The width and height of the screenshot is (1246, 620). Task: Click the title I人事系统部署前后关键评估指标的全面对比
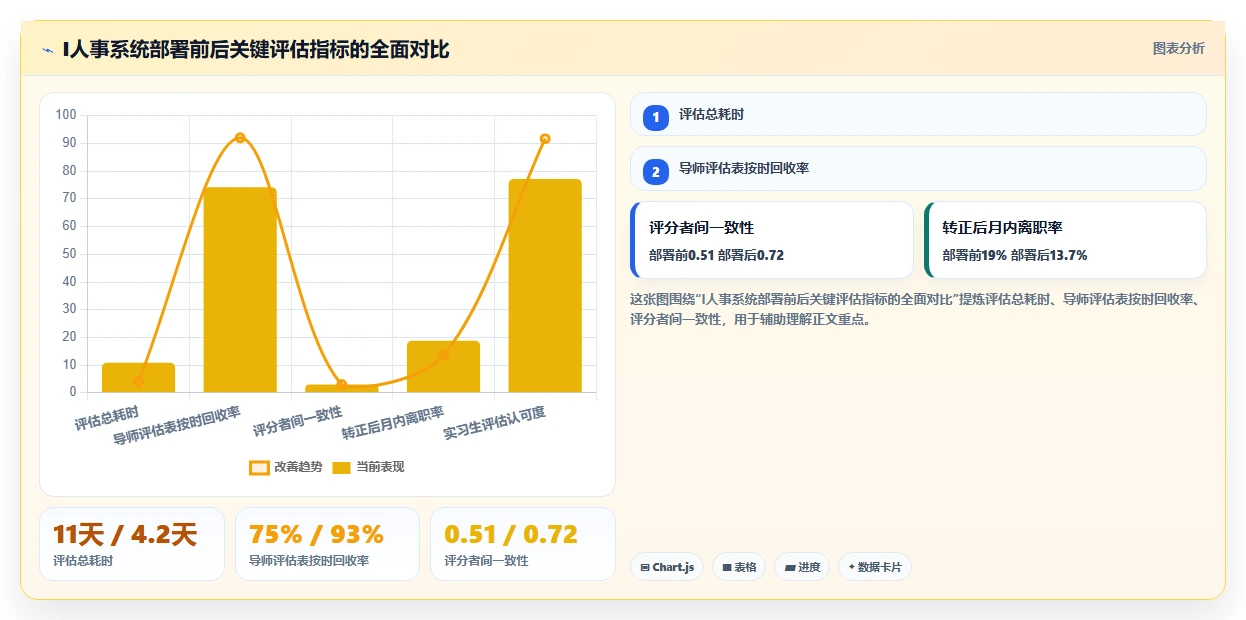point(256,49)
